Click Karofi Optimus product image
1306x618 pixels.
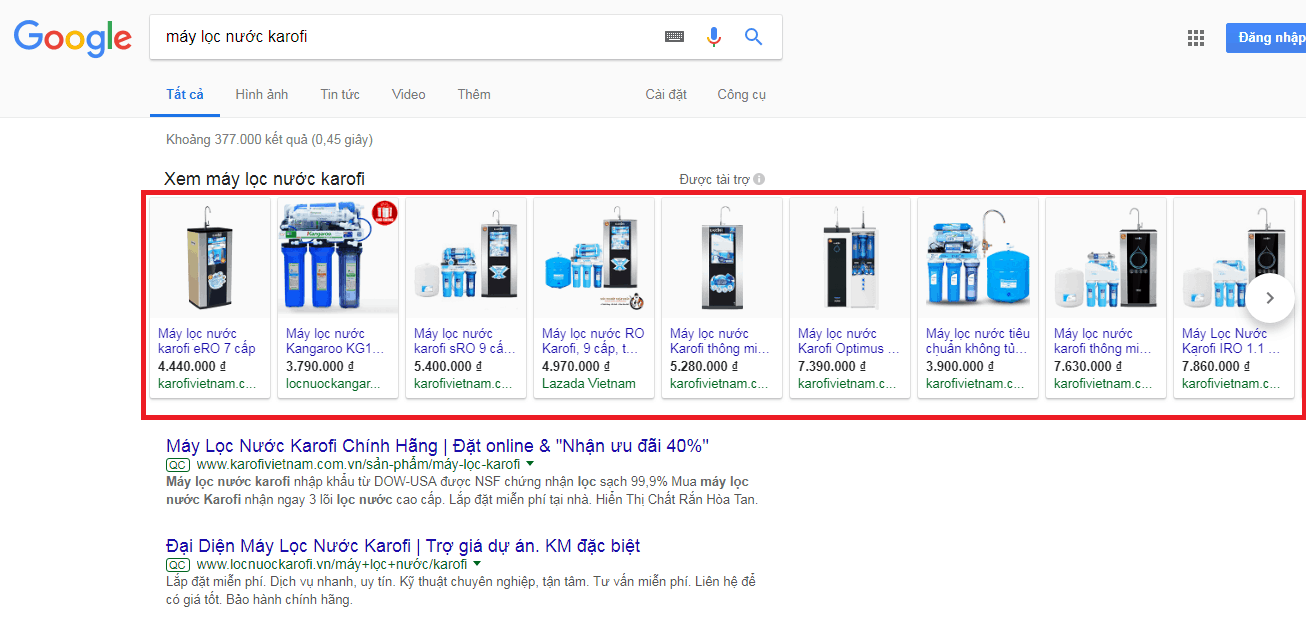(x=850, y=259)
